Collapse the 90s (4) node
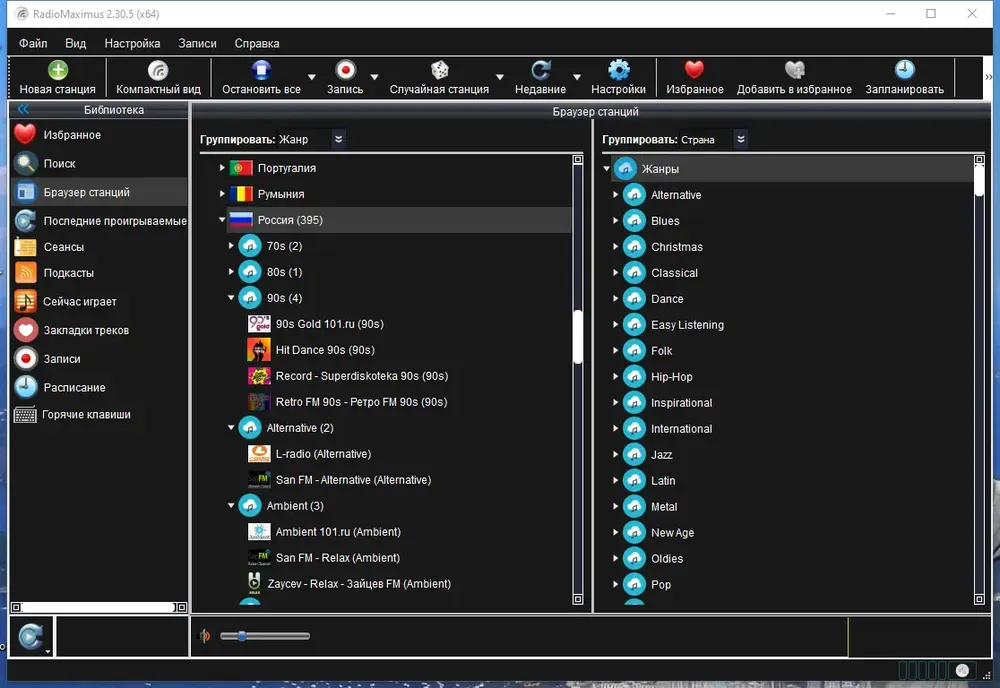The height and width of the screenshot is (688, 1000). pyautogui.click(x=231, y=298)
